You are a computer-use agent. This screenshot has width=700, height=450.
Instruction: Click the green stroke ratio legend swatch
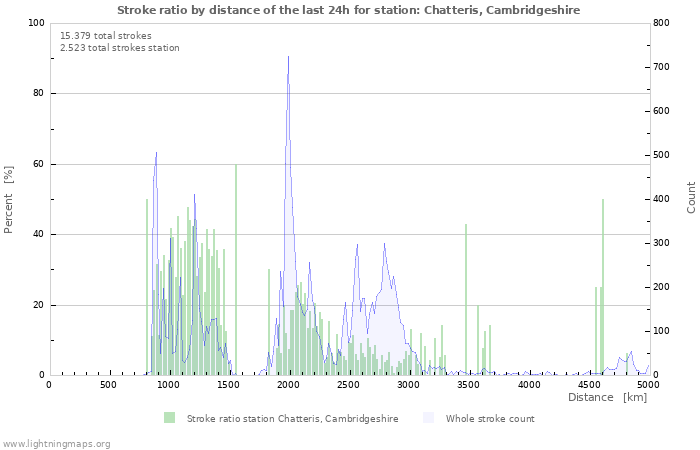pos(169,418)
